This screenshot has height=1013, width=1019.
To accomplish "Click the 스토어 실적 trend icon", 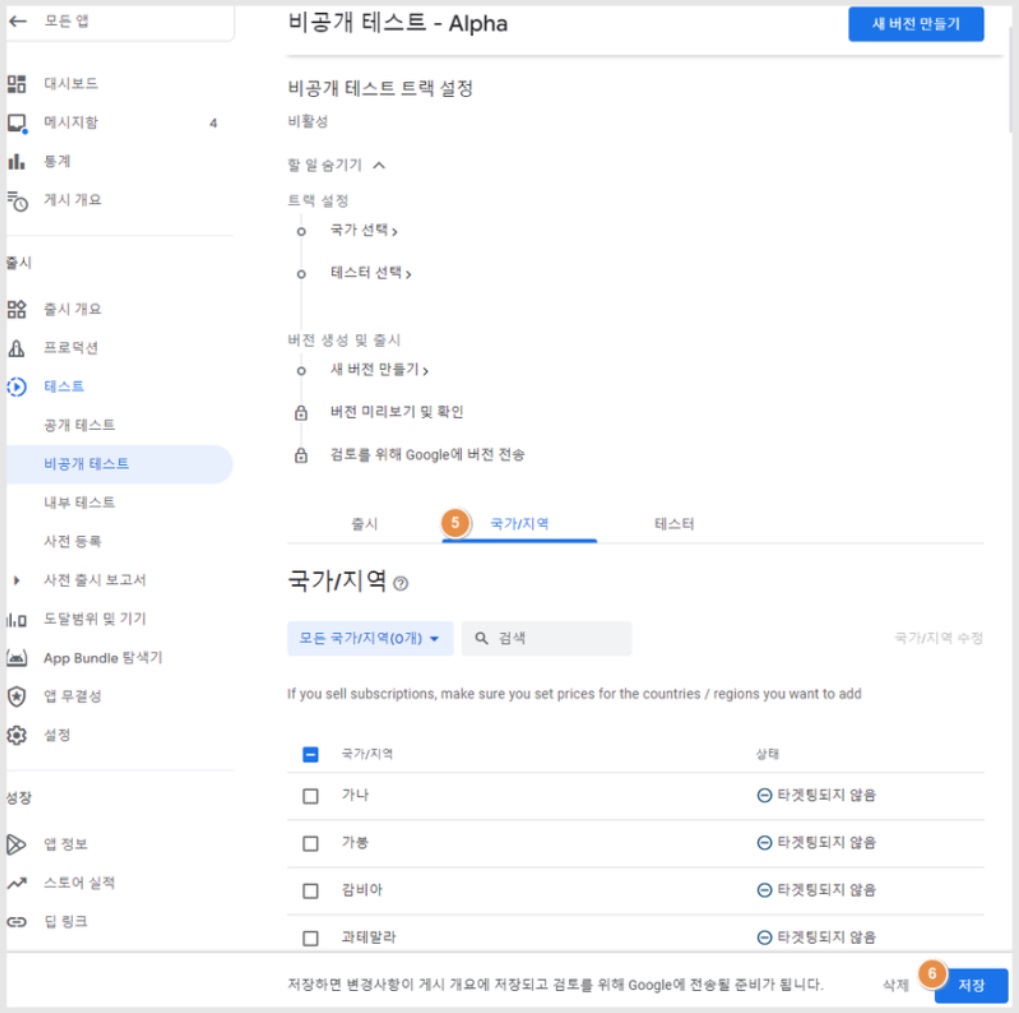I will click(x=17, y=883).
